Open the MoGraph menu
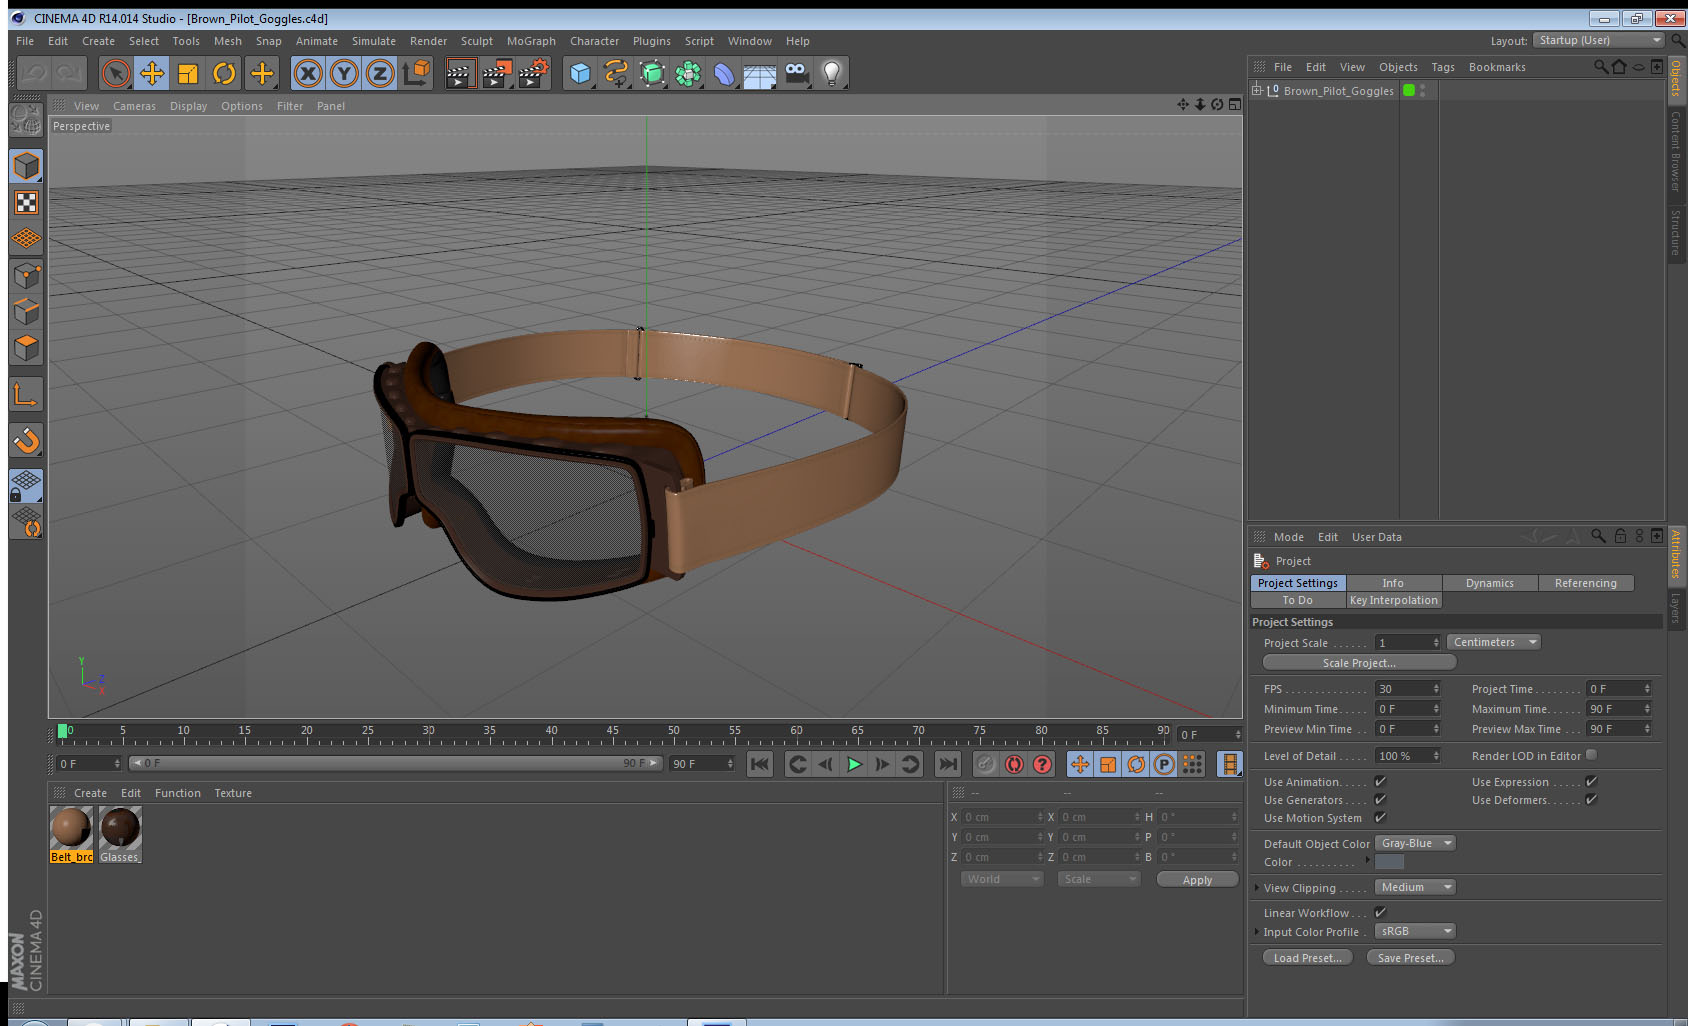This screenshot has height=1026, width=1688. tap(530, 41)
